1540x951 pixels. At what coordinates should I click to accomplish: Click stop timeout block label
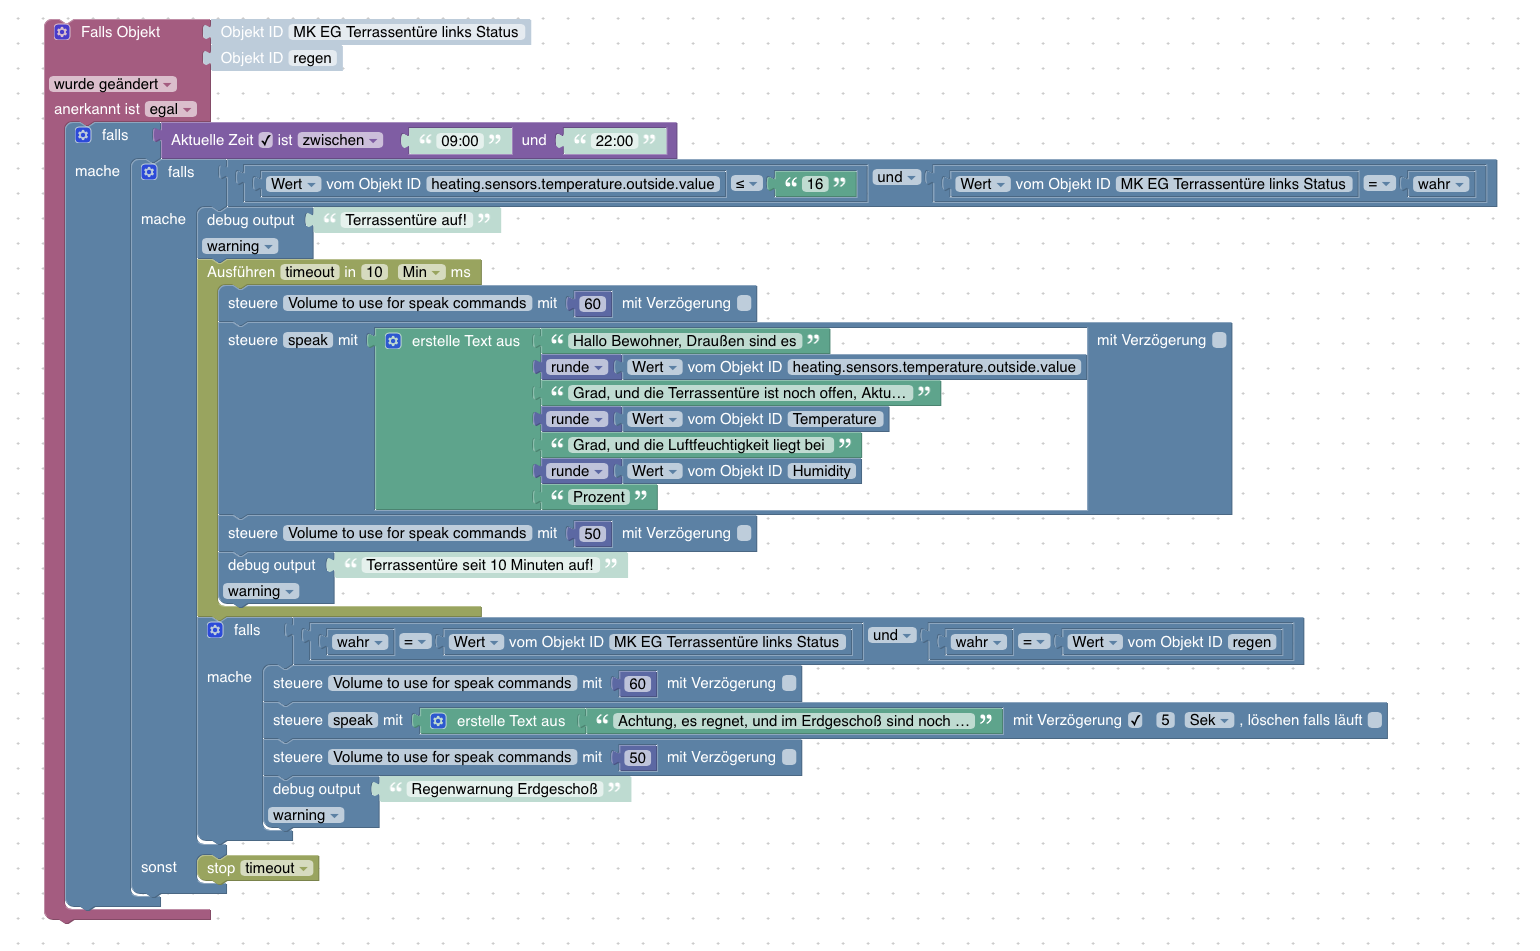[221, 868]
